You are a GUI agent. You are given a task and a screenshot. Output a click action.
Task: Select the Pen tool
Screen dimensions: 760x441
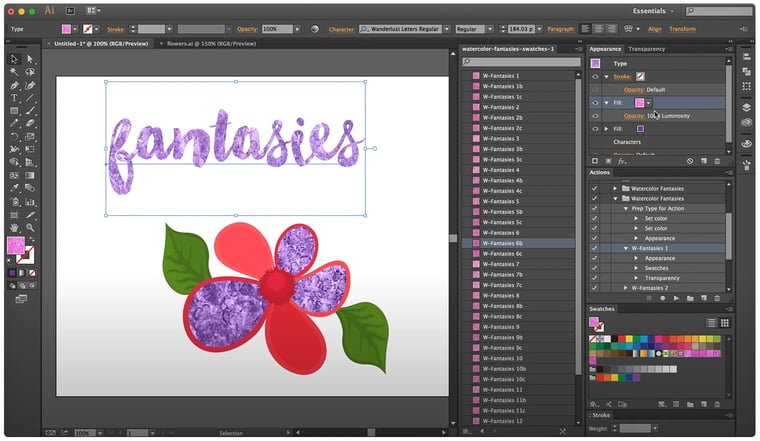[14, 85]
